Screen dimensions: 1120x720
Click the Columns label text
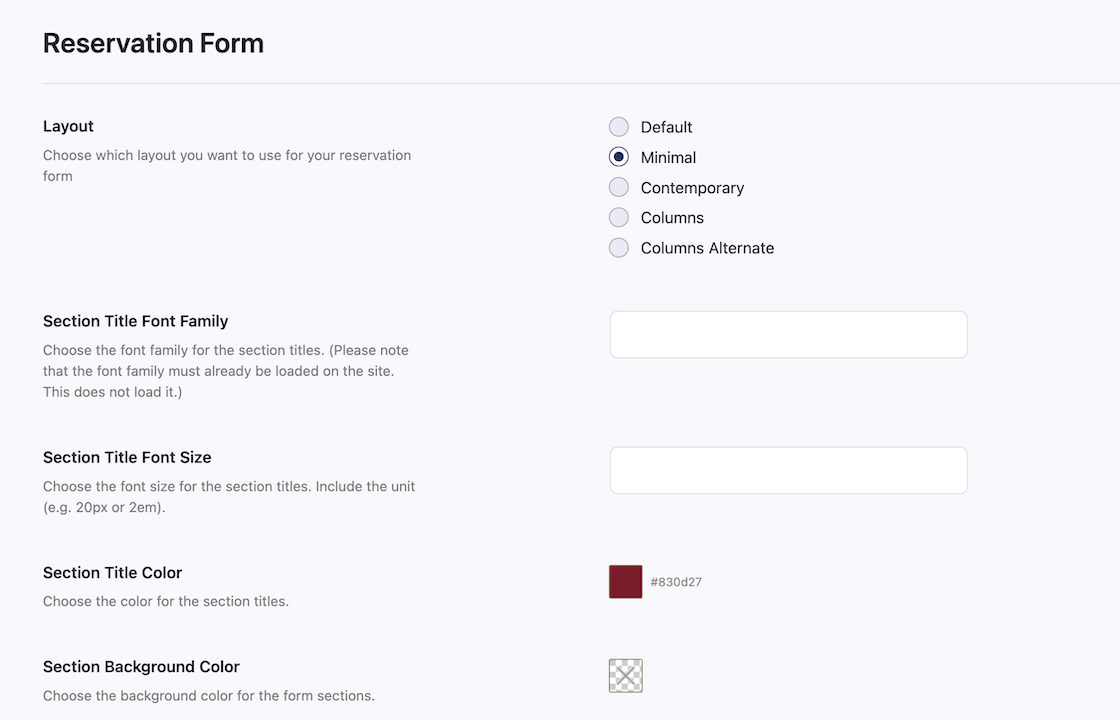point(672,218)
